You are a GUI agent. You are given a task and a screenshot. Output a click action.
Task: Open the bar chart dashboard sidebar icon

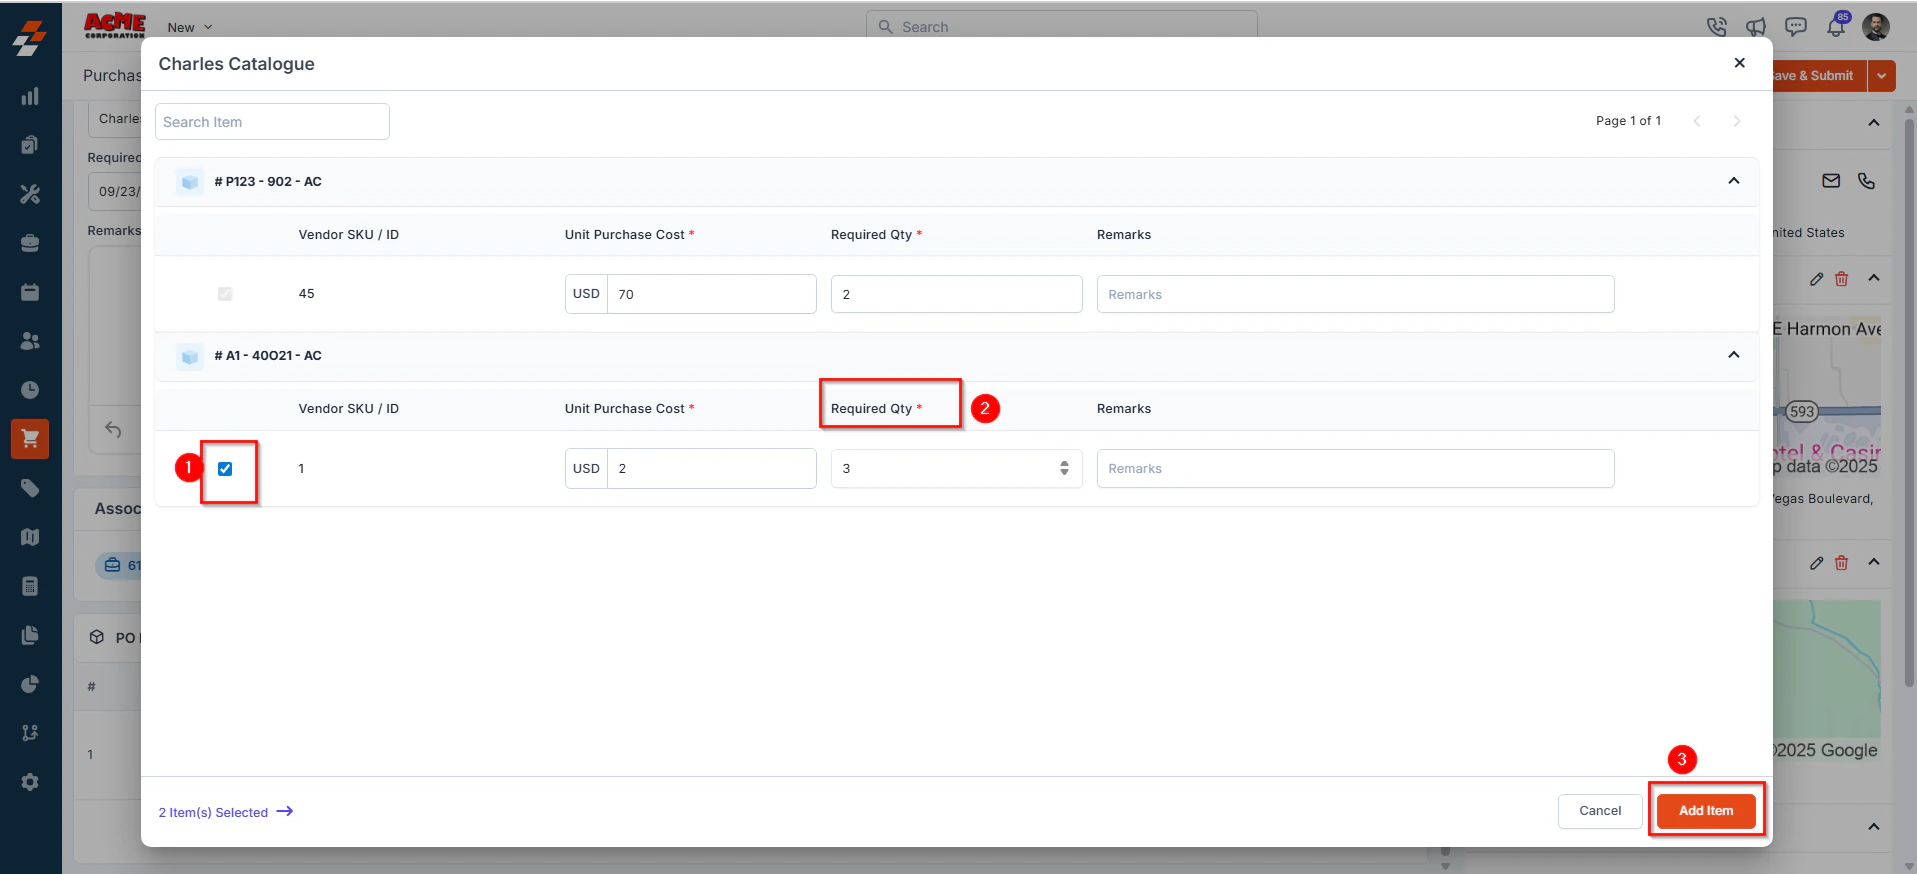(x=30, y=96)
